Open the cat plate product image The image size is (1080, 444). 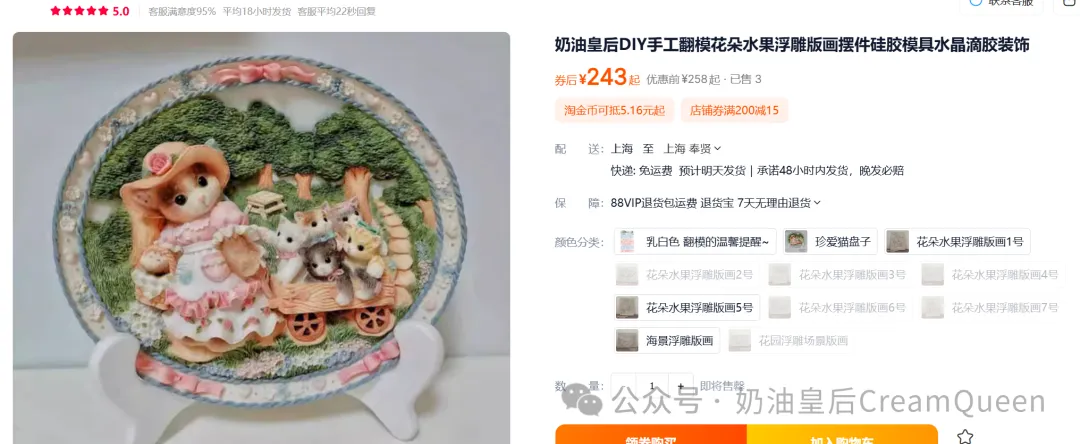point(261,237)
